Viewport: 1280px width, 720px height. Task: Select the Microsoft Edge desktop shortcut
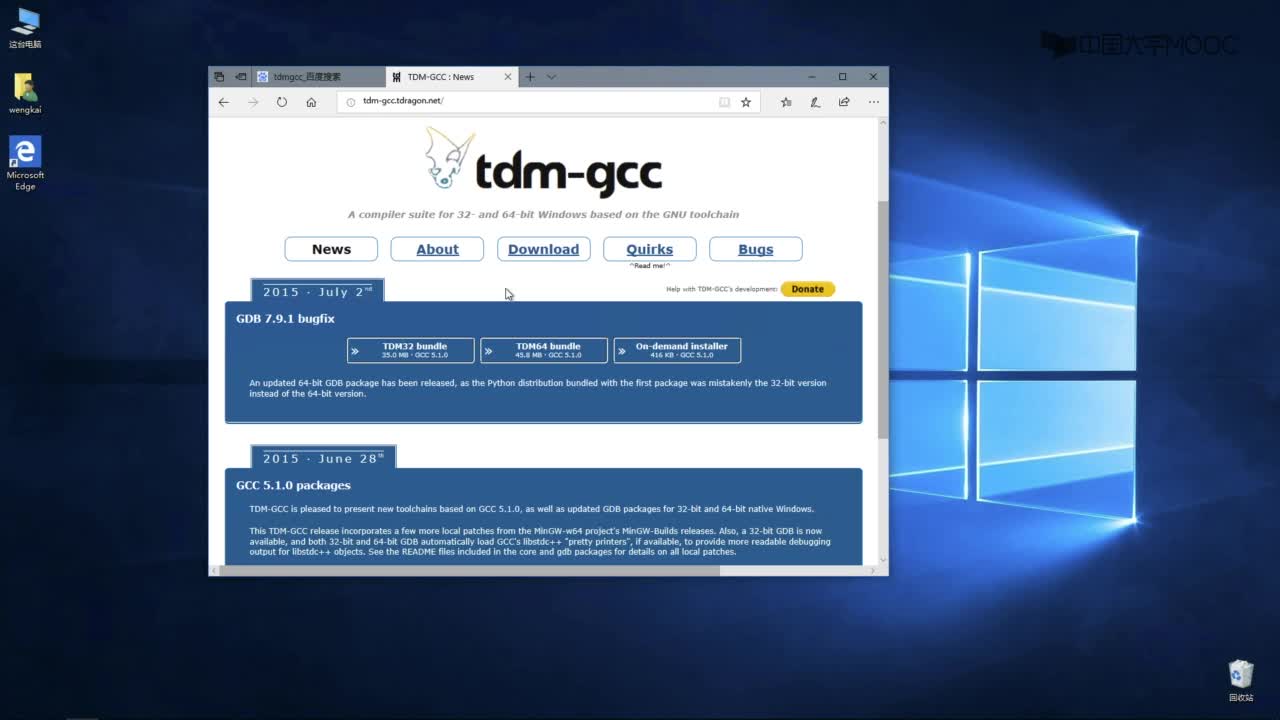point(25,163)
